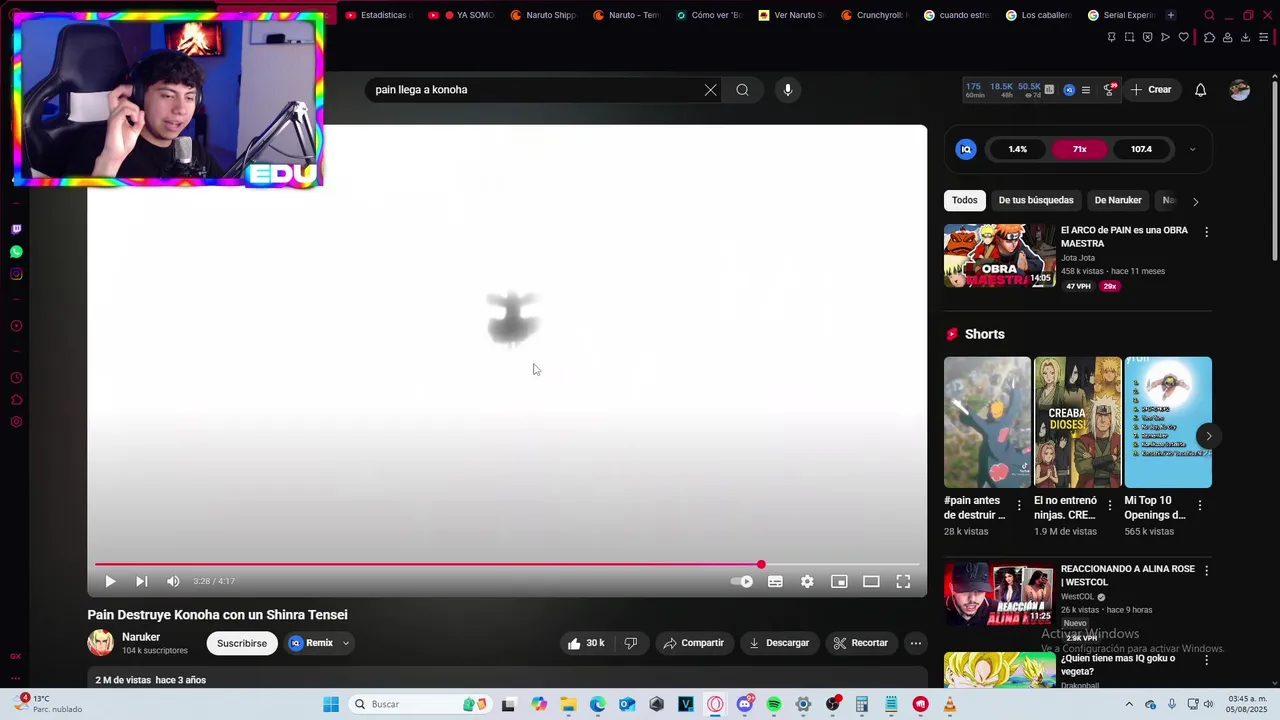Open a new browser tab with plus
This screenshot has width=1280, height=720.
click(1171, 15)
